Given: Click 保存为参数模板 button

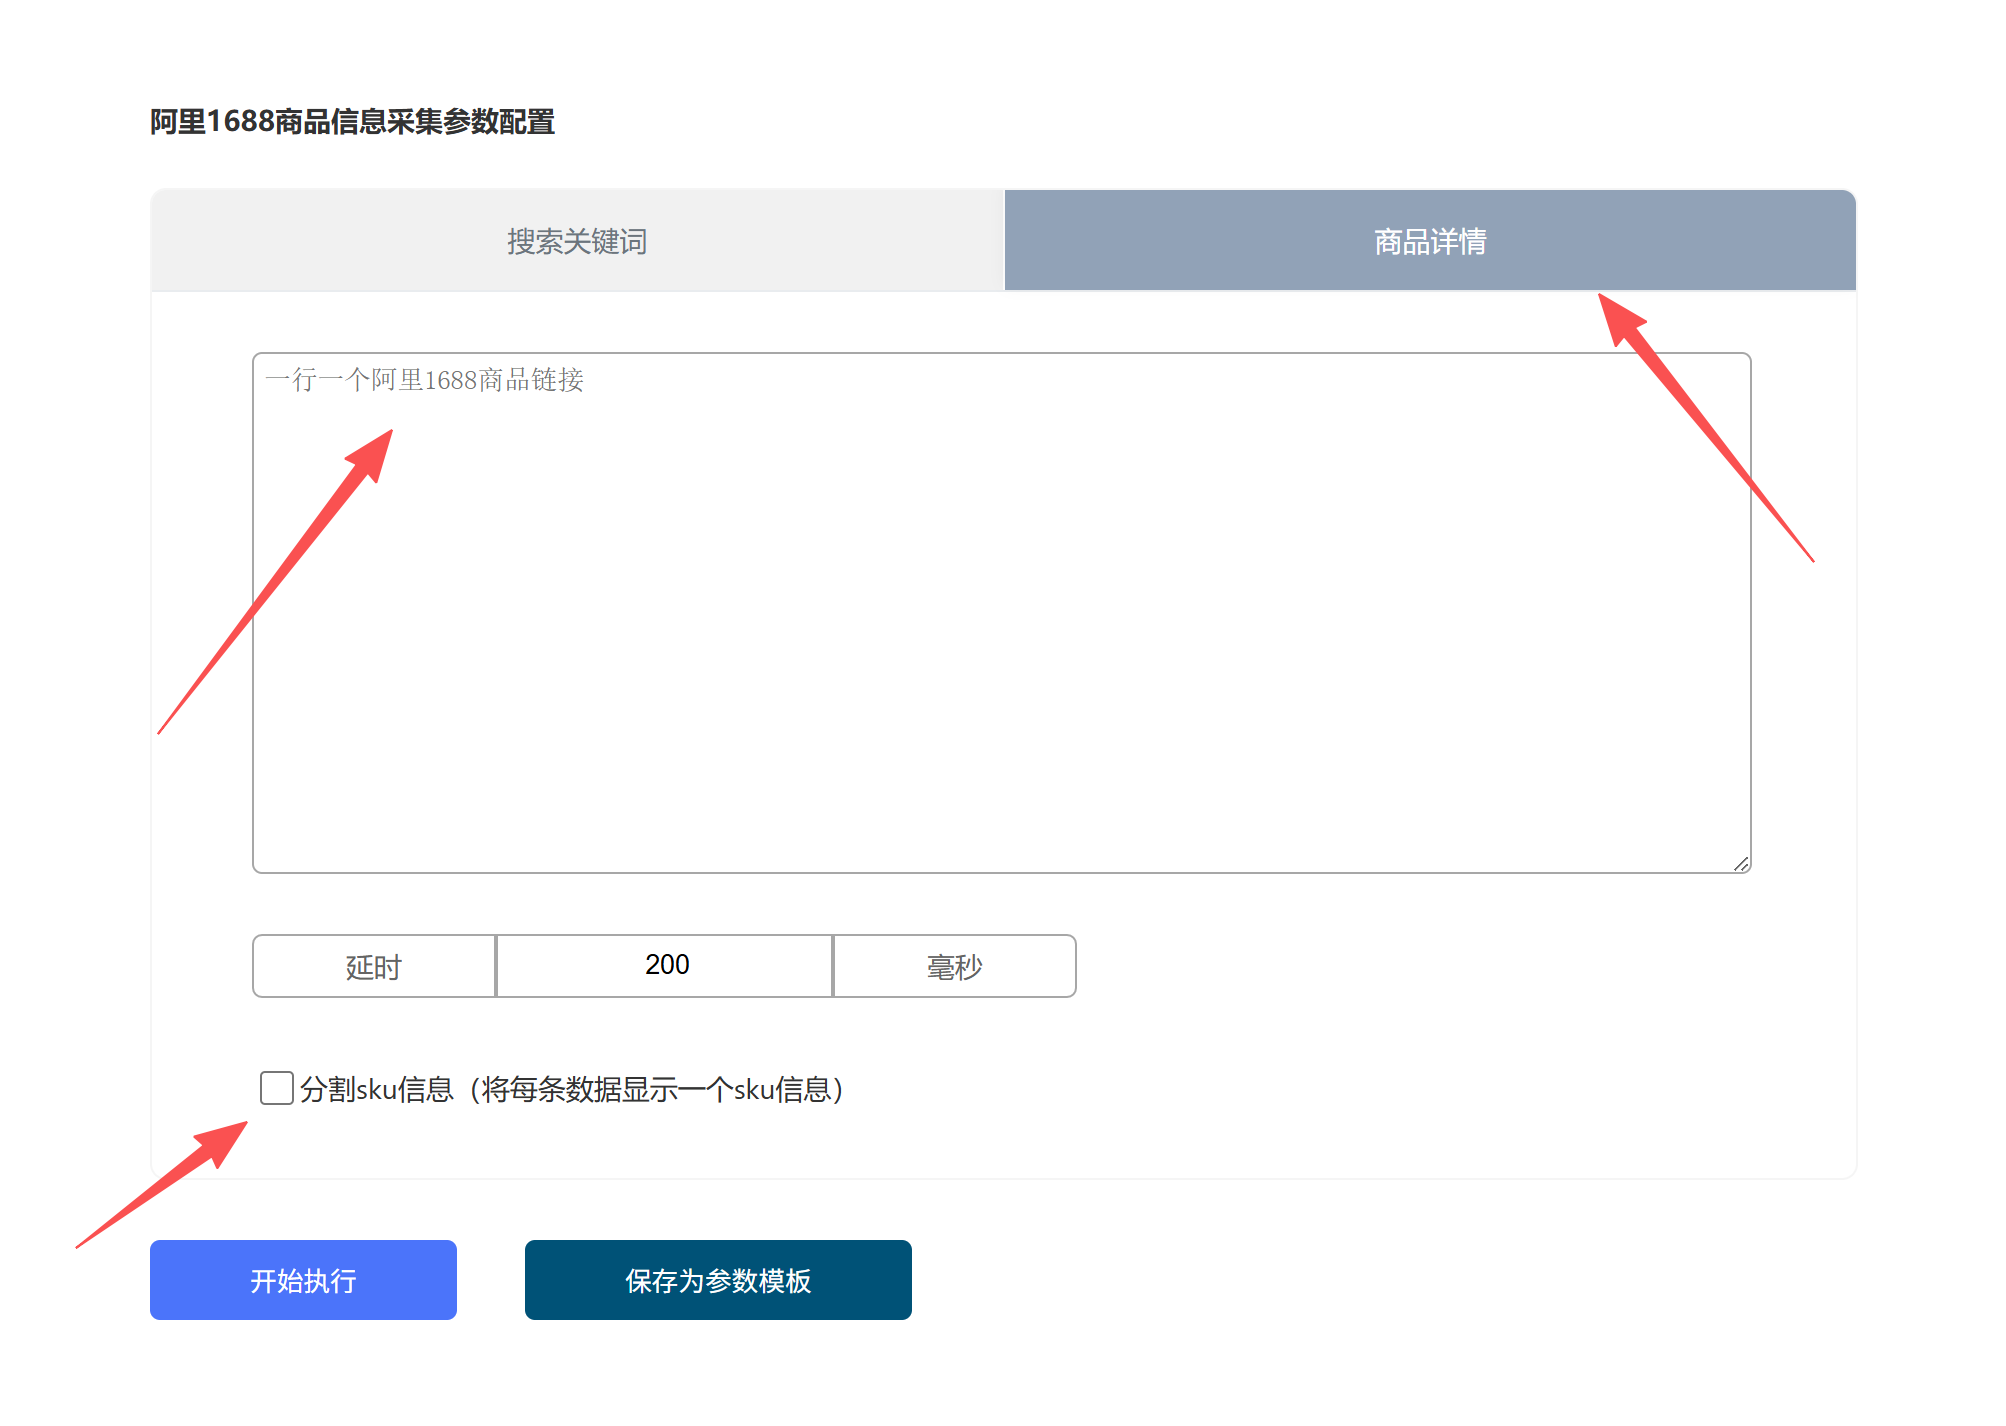Looking at the screenshot, I should [718, 1280].
